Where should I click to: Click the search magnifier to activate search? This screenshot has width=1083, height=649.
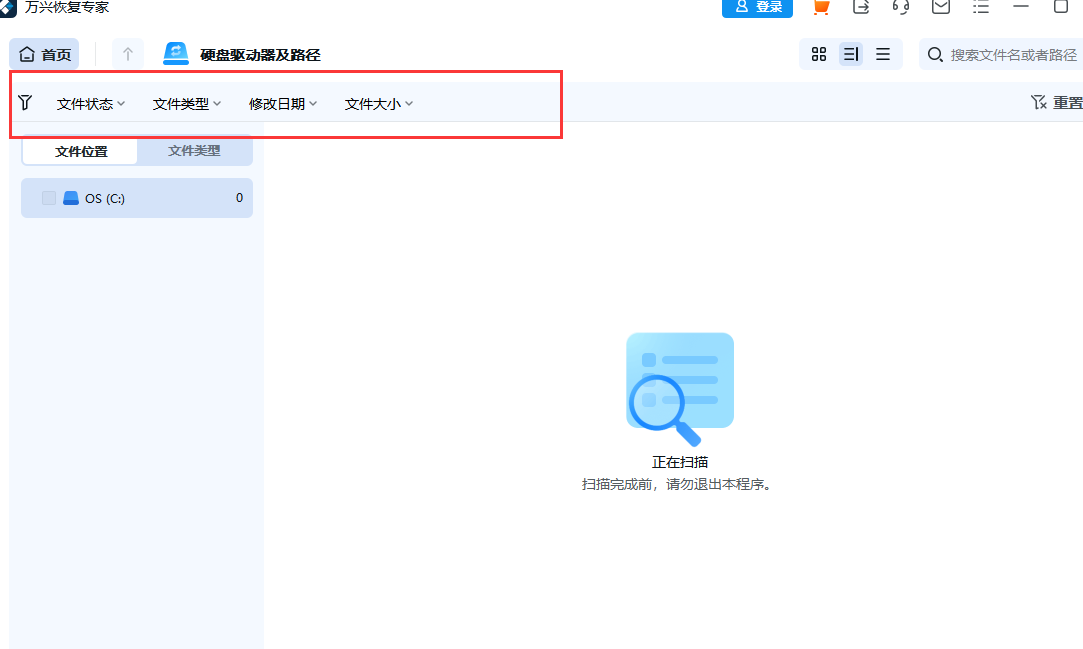[935, 56]
